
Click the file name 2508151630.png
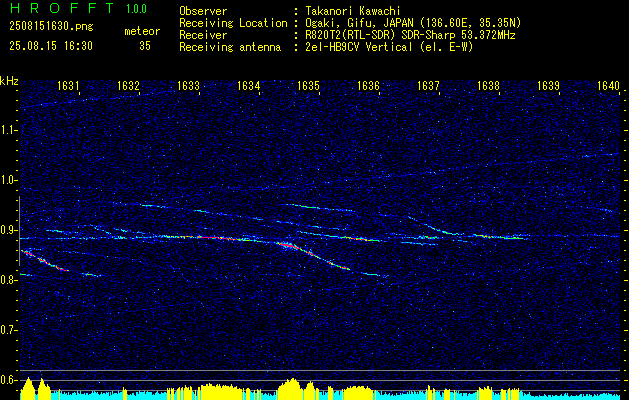pyautogui.click(x=51, y=27)
